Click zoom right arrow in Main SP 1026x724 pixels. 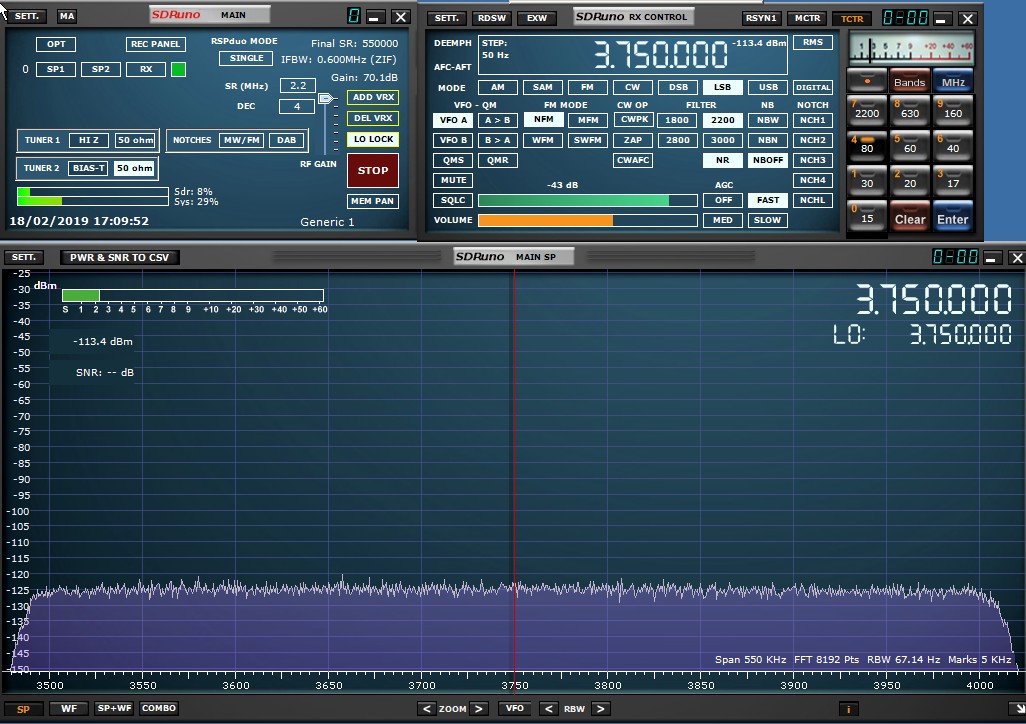(478, 709)
